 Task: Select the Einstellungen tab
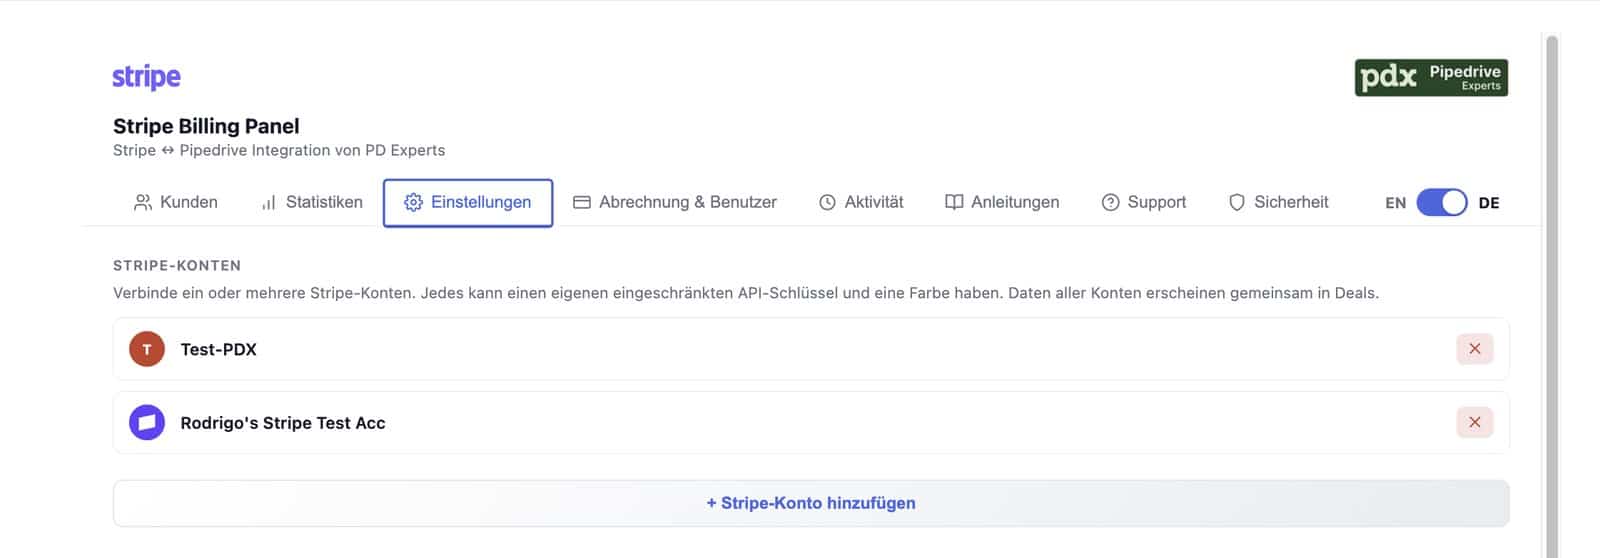(468, 203)
